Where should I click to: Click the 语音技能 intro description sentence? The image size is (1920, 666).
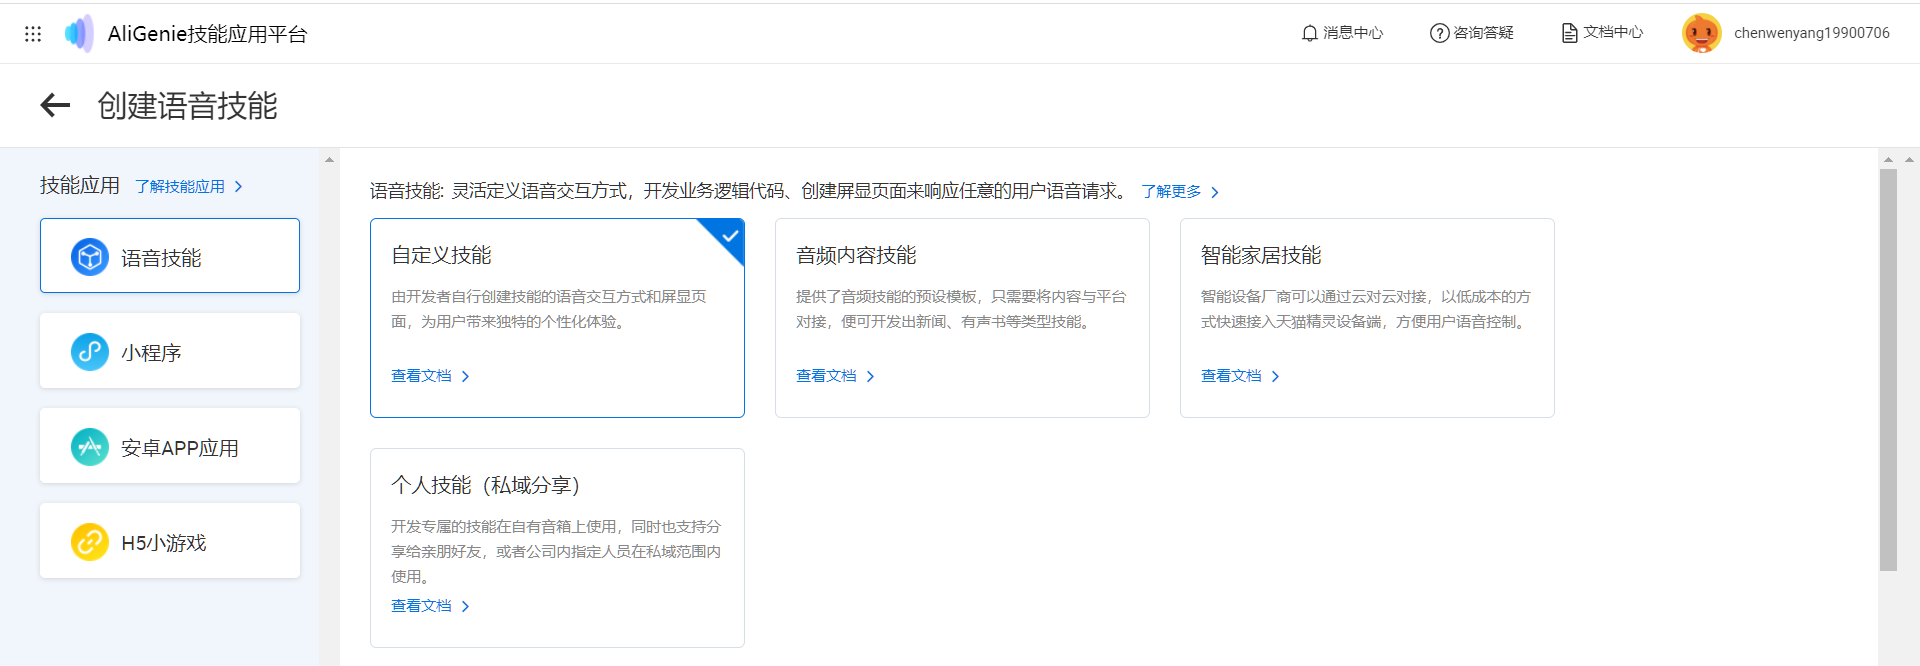[750, 191]
